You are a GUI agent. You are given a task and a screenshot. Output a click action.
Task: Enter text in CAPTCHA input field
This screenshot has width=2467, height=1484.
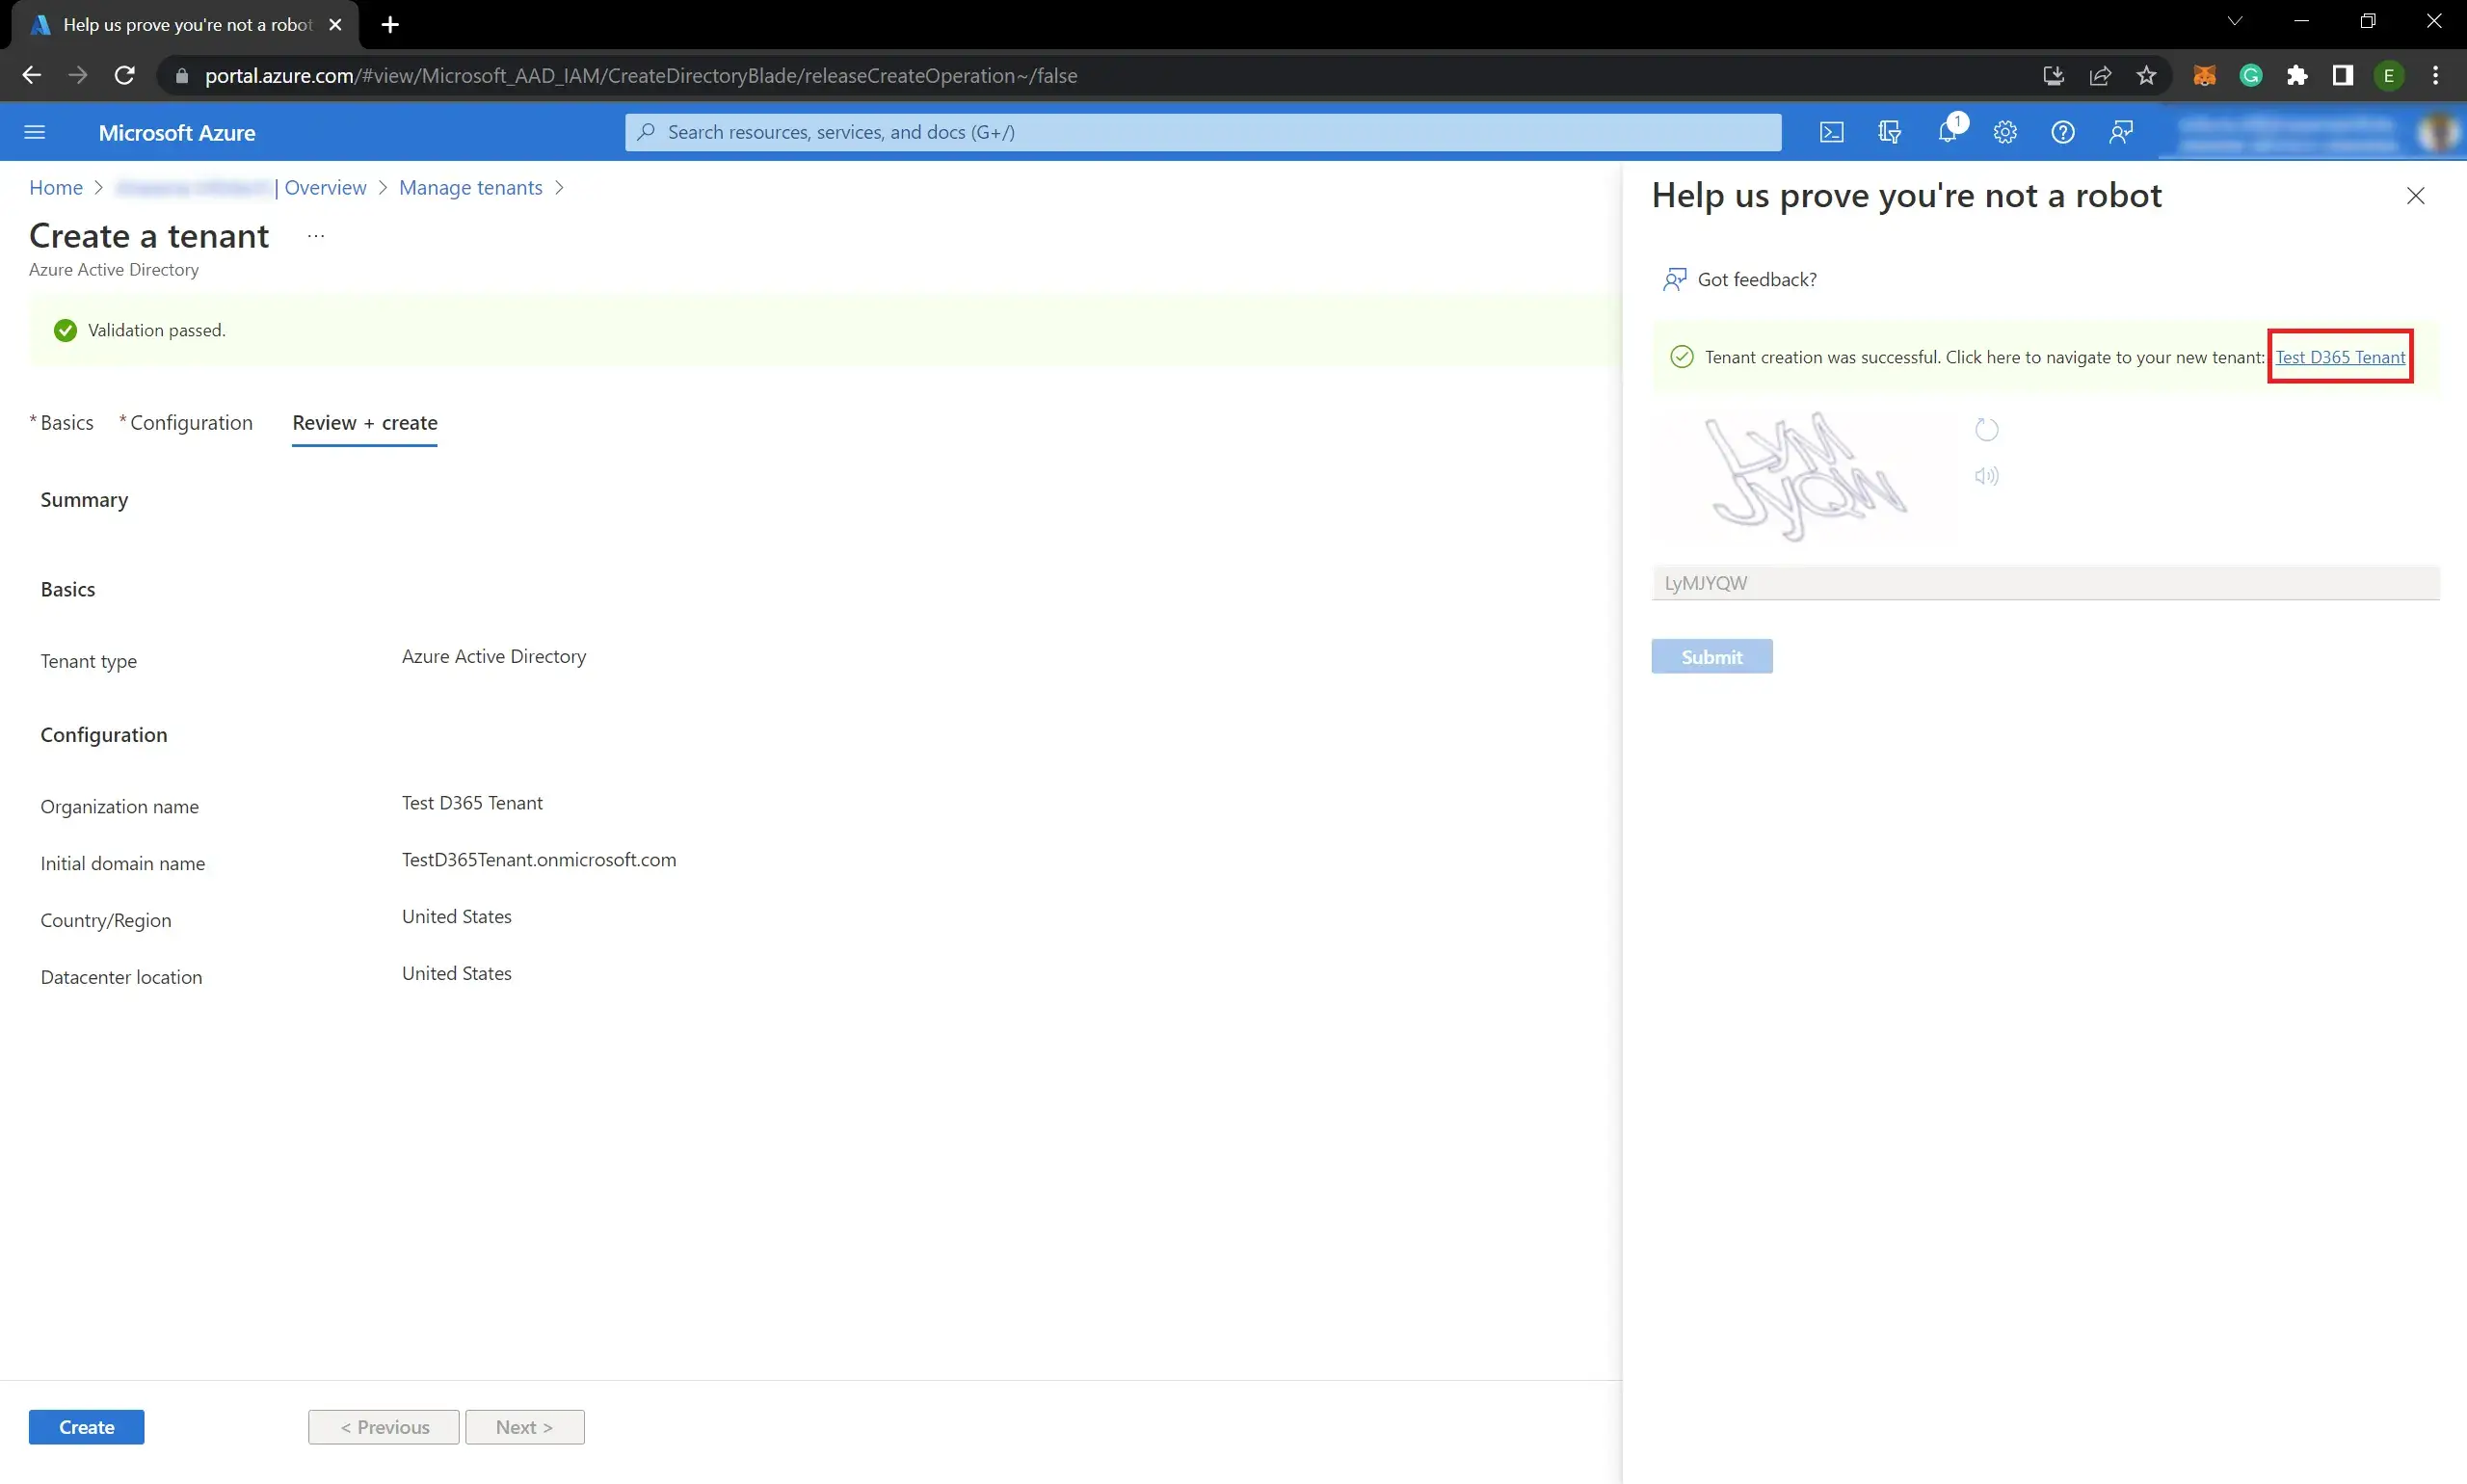pos(2044,582)
